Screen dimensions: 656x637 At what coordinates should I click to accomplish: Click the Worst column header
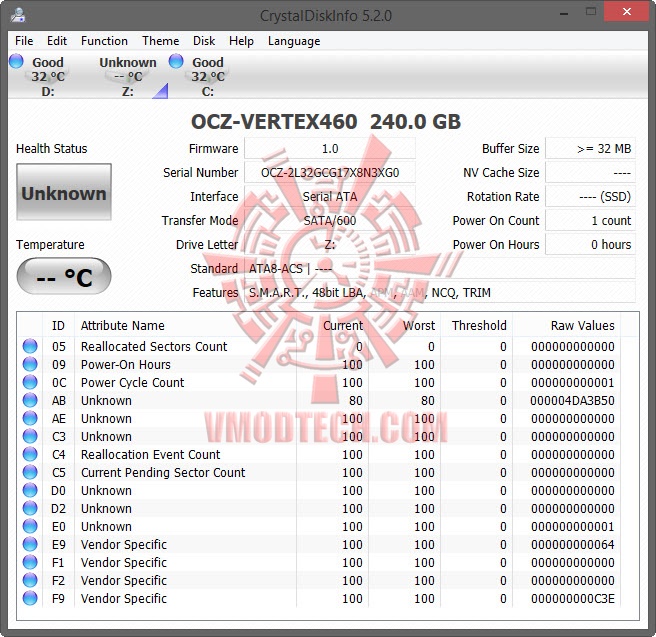(x=404, y=325)
